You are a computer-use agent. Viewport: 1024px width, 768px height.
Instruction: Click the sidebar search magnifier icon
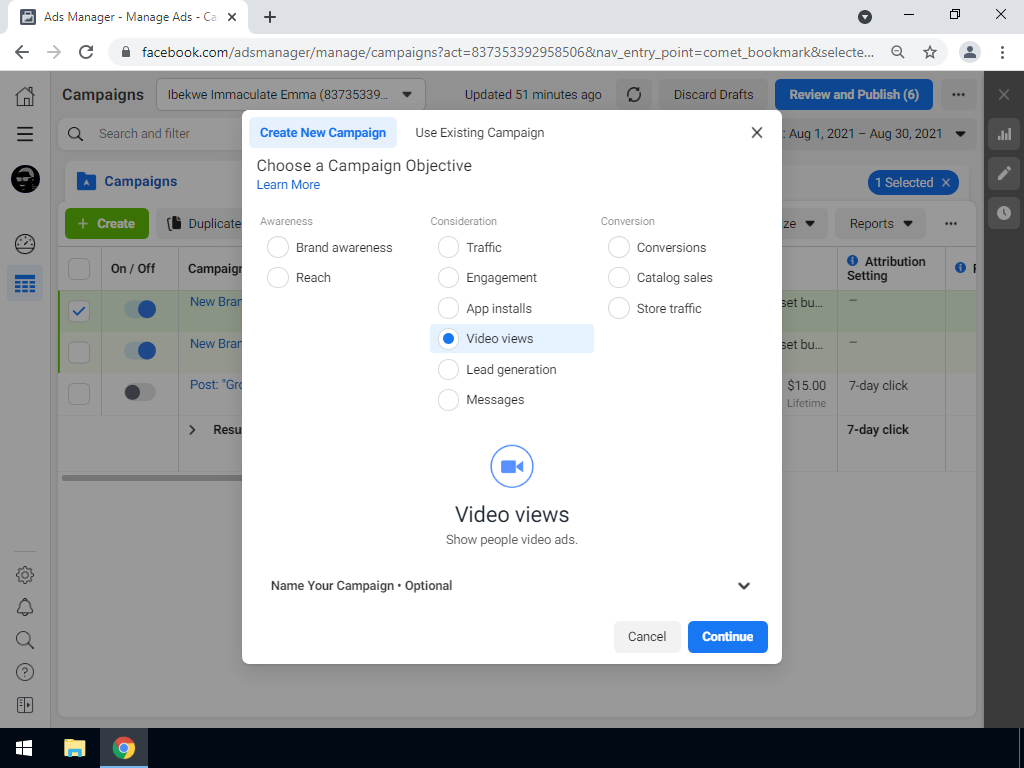click(25, 639)
